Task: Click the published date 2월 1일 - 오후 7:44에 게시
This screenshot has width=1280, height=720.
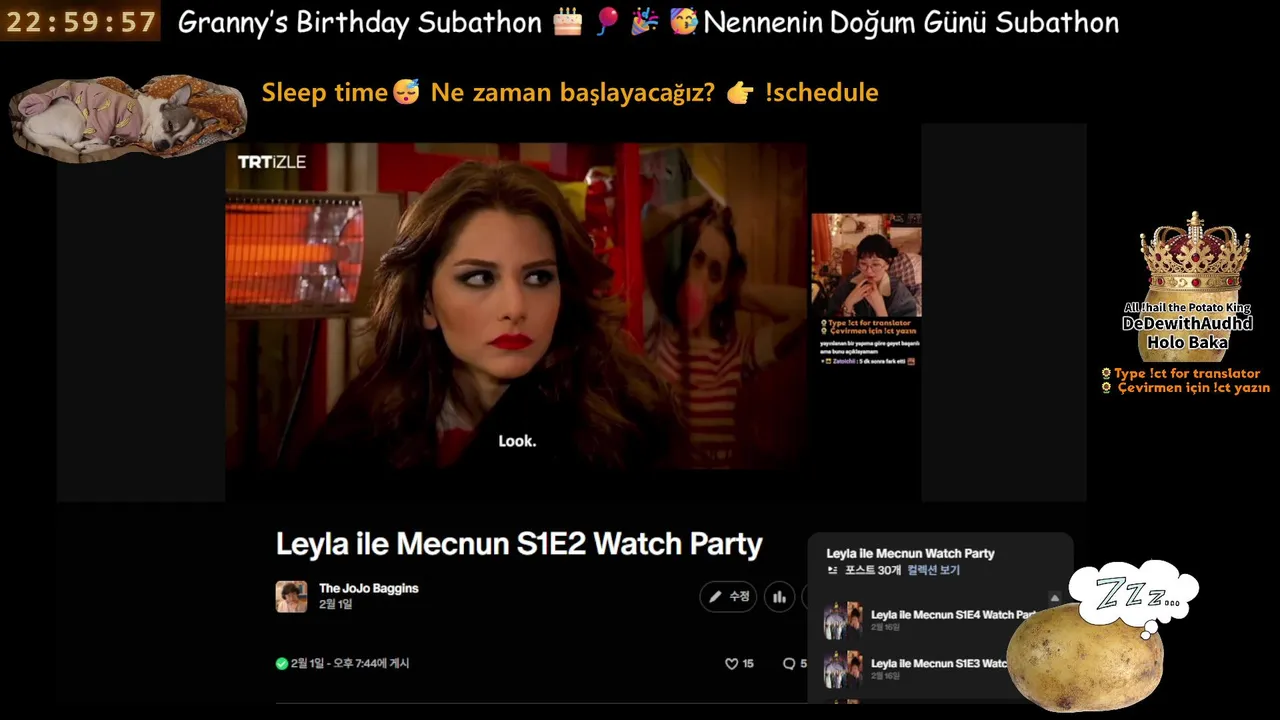Action: (x=350, y=663)
